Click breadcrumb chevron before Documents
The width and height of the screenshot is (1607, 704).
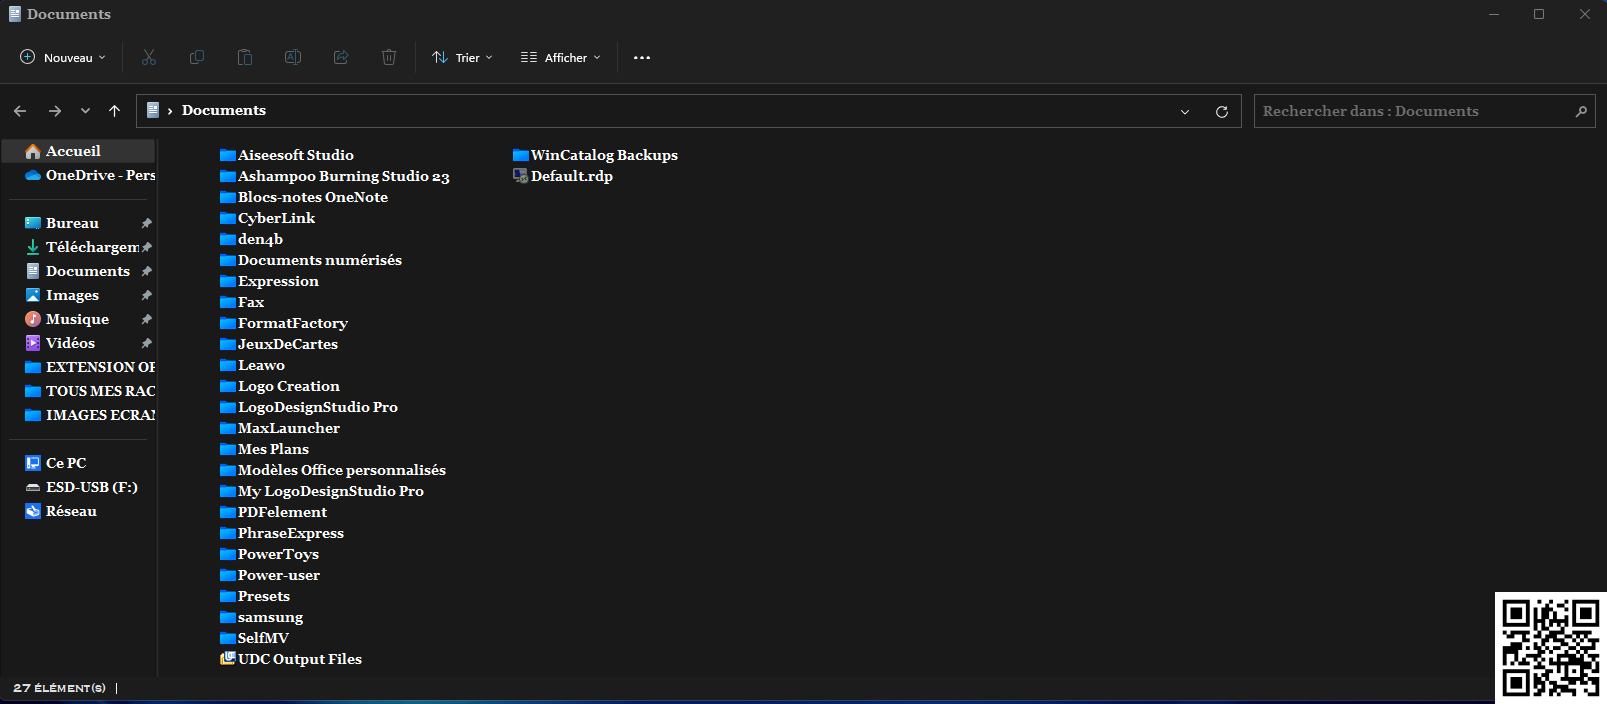pos(170,111)
